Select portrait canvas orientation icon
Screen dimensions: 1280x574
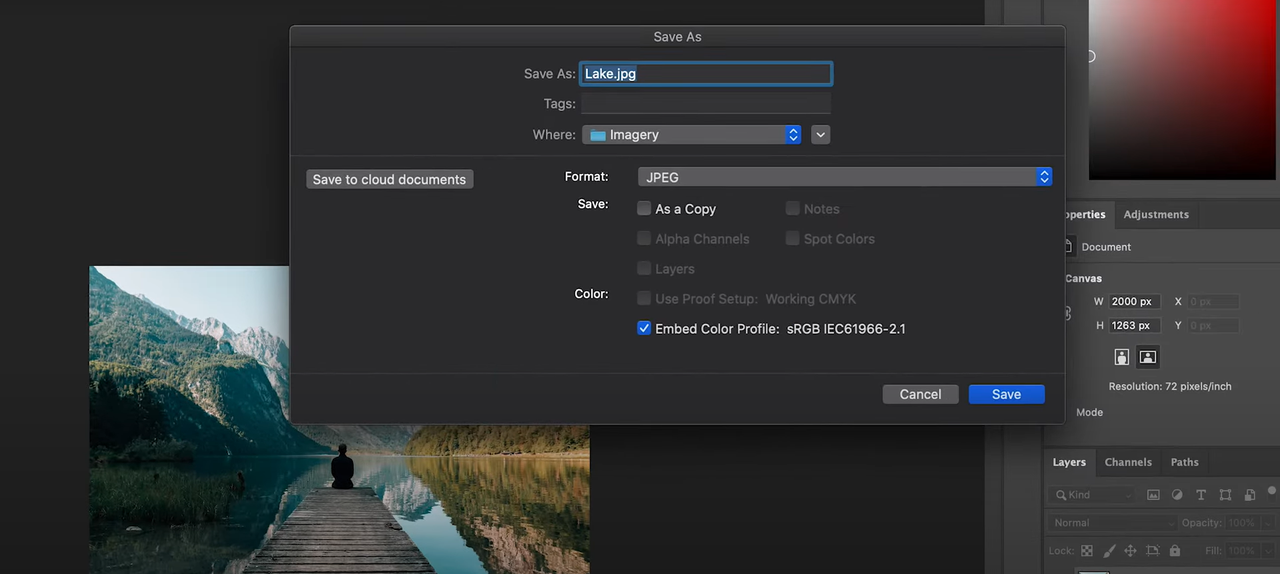click(x=1122, y=357)
